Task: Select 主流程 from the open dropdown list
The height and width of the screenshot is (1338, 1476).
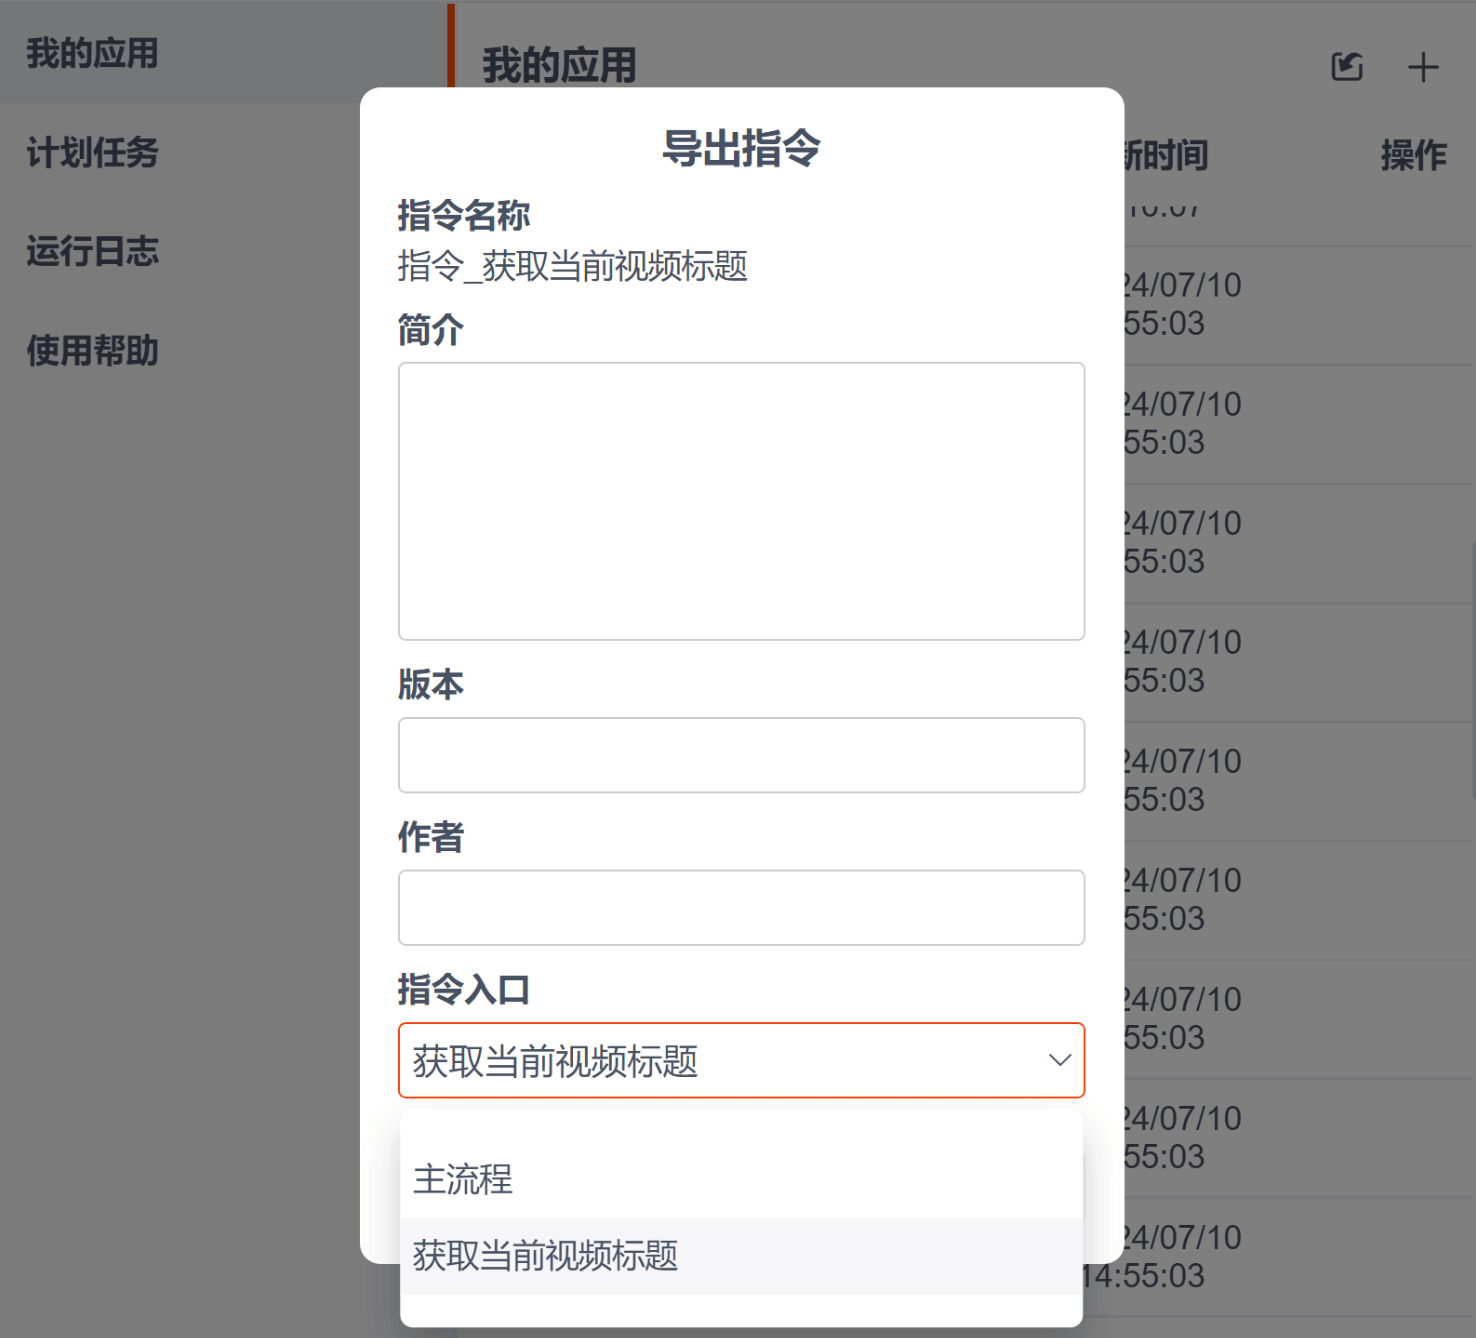Action: (462, 1180)
